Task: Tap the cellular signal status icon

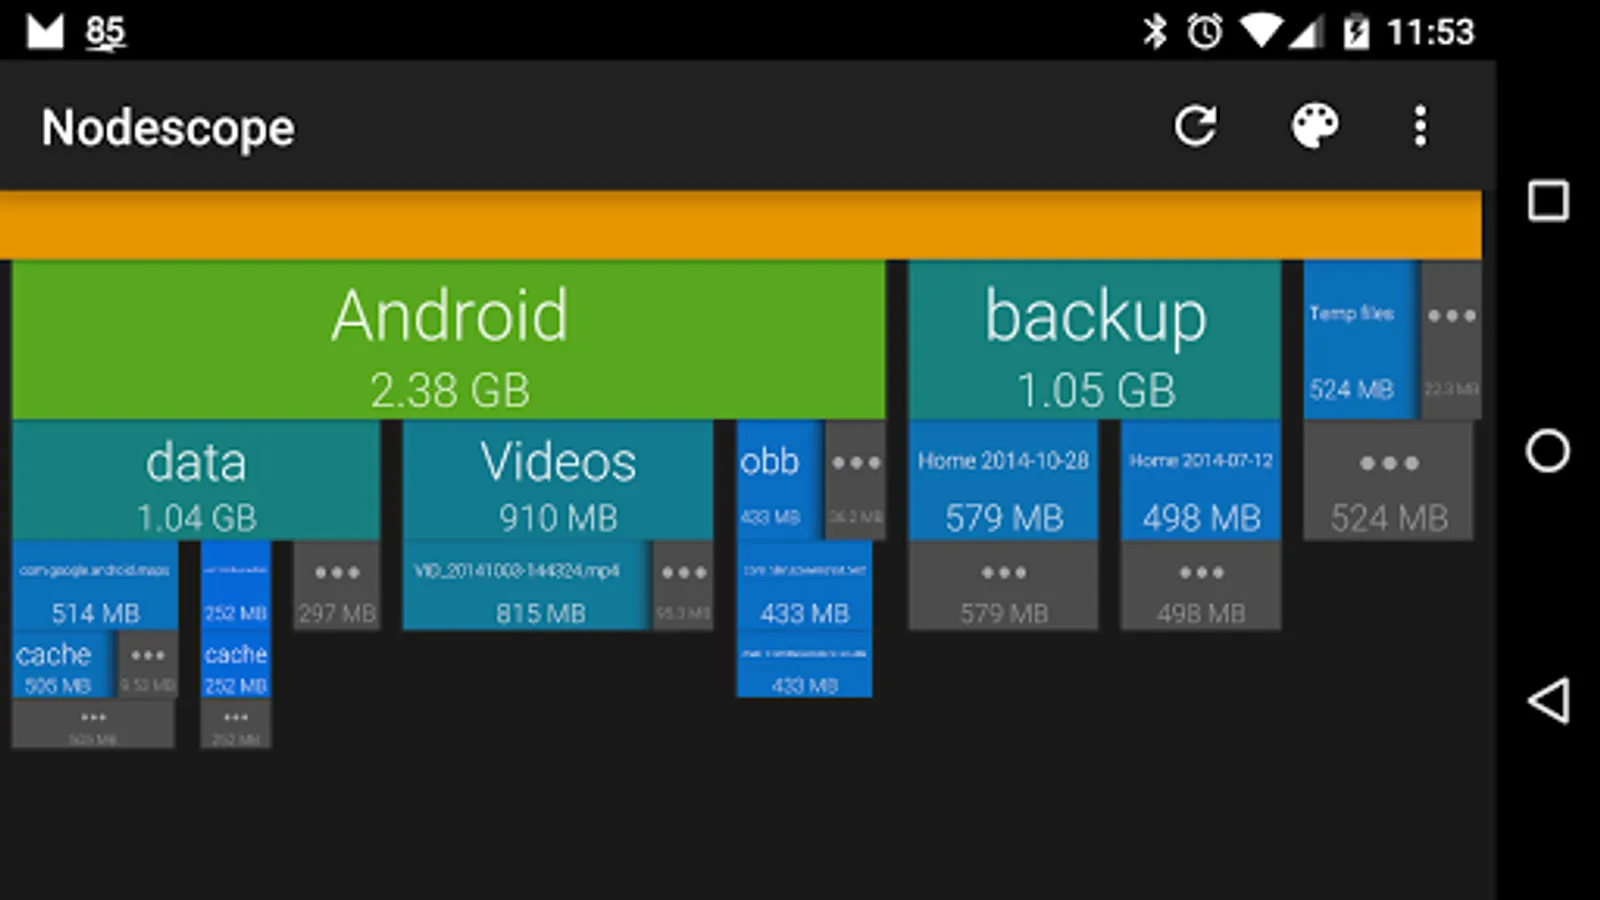Action: (x=1305, y=32)
